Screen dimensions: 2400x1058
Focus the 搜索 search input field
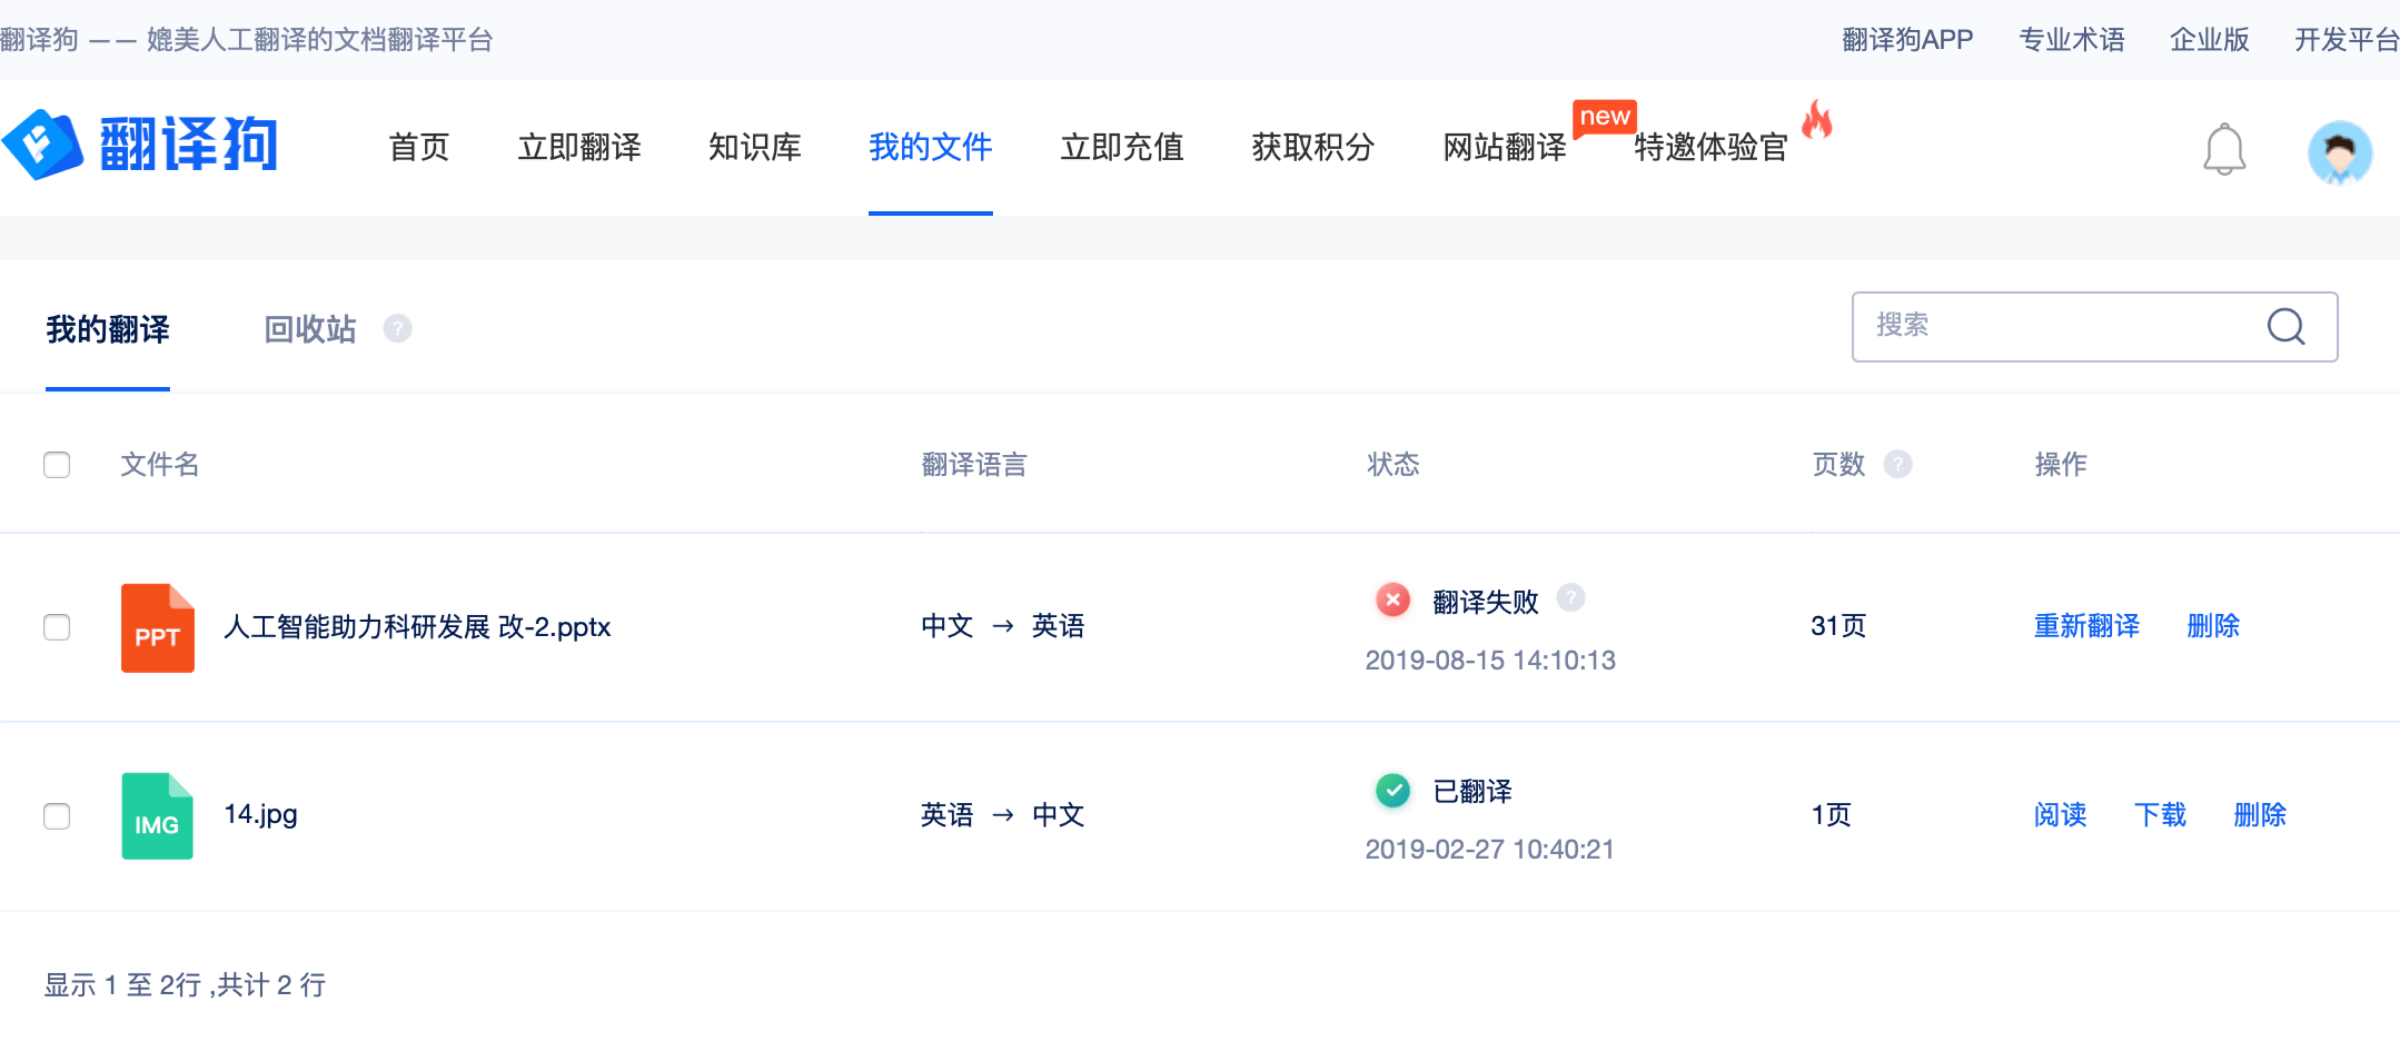[2050, 326]
